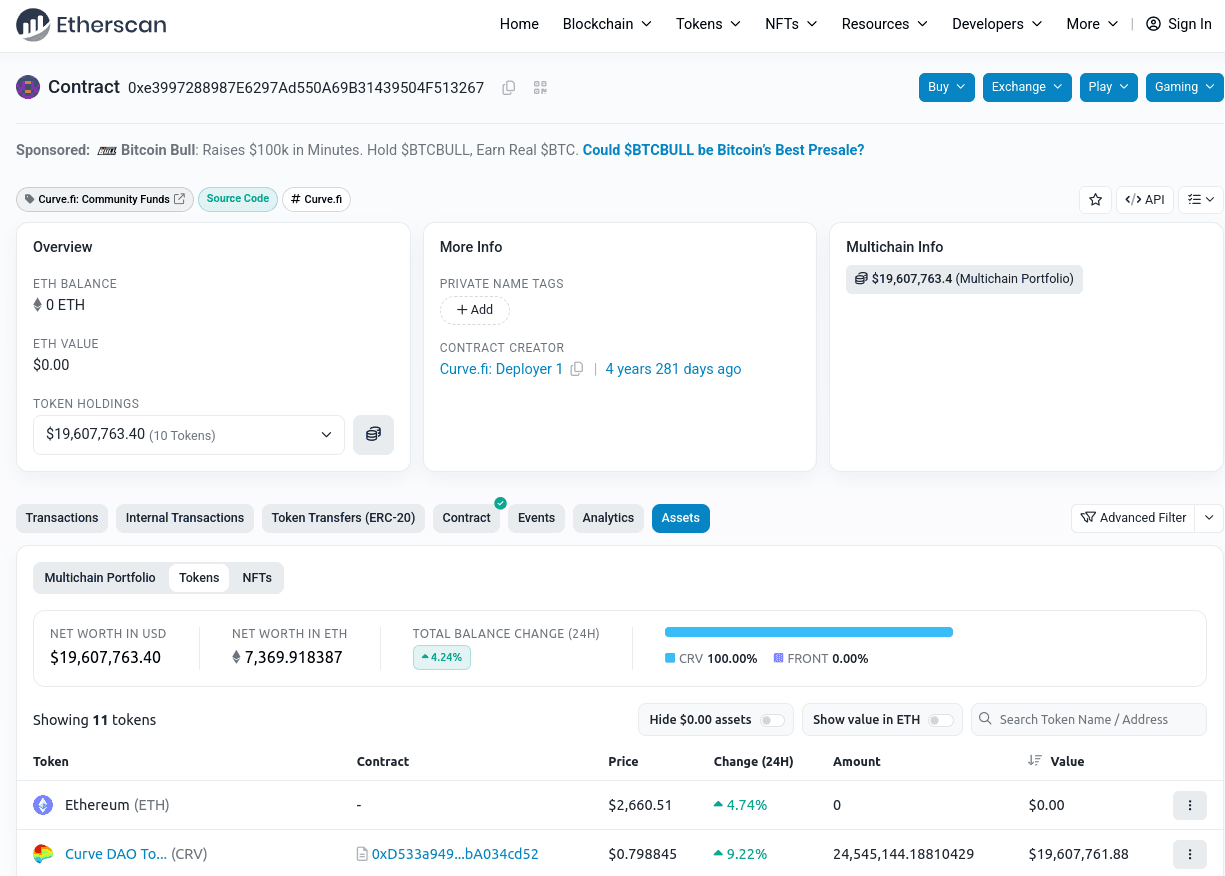
Task: Open the Curve.fi Community Funds external link
Action: coord(180,199)
